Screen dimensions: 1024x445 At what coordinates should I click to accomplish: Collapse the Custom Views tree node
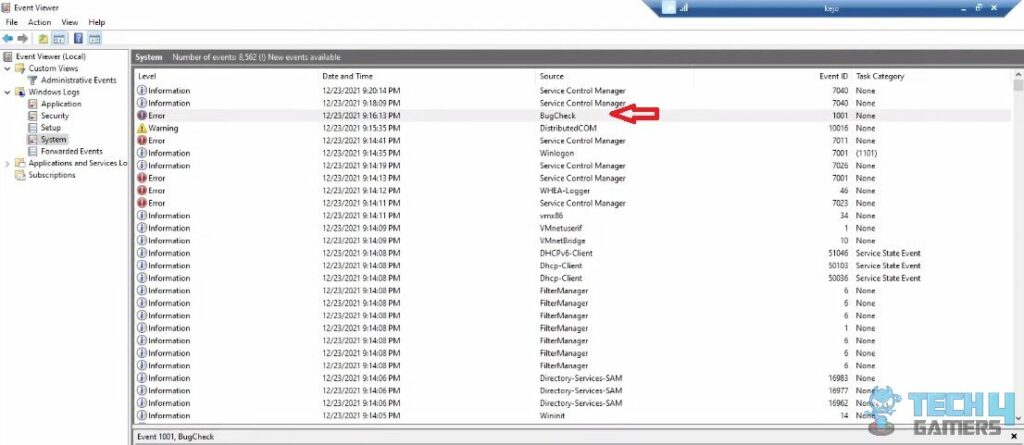(8, 69)
